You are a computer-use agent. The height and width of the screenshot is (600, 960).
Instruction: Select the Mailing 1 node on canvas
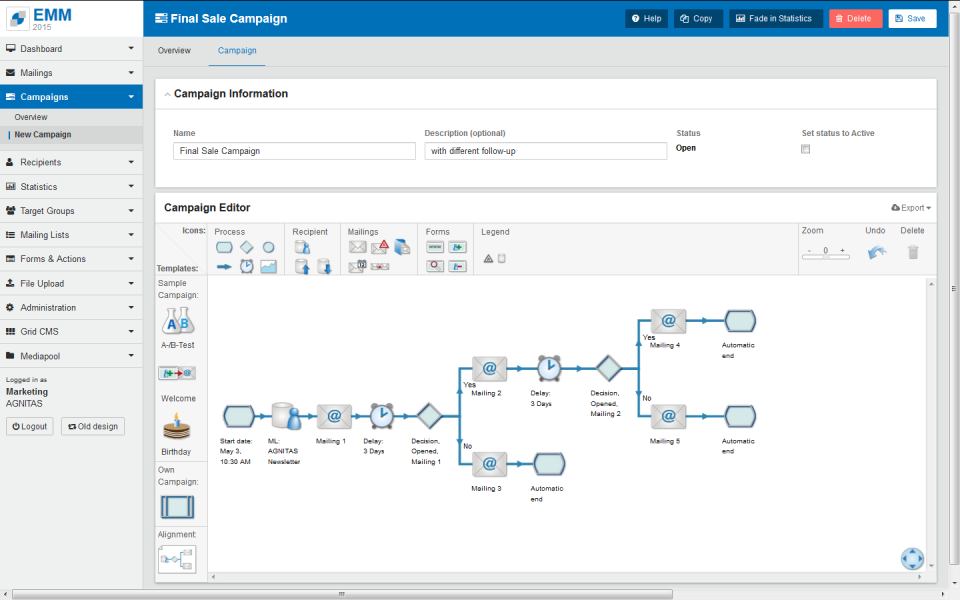pyautogui.click(x=334, y=416)
